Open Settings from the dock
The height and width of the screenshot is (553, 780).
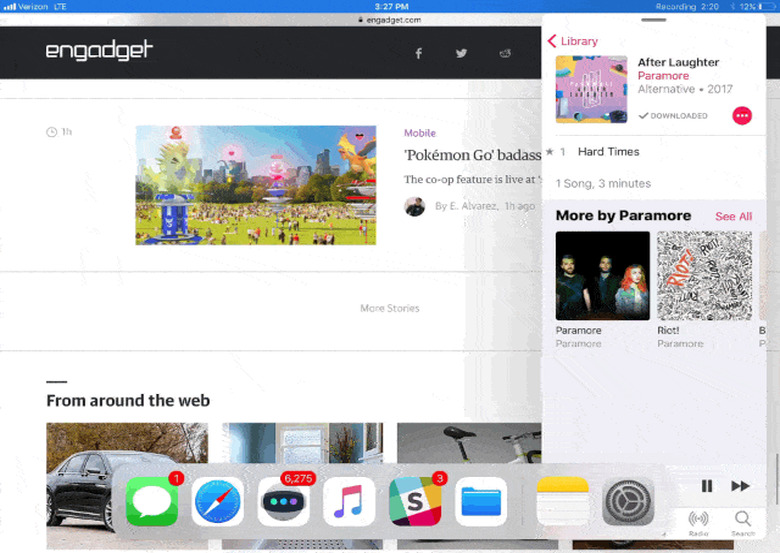pyautogui.click(x=628, y=501)
